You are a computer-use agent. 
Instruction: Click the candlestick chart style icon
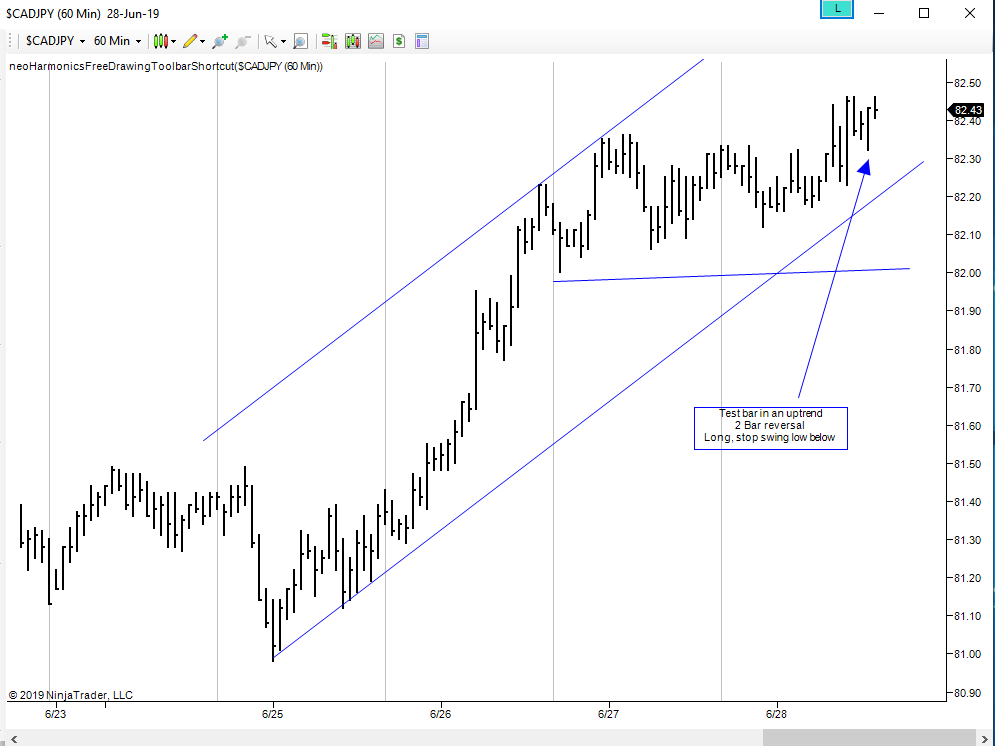coord(161,41)
